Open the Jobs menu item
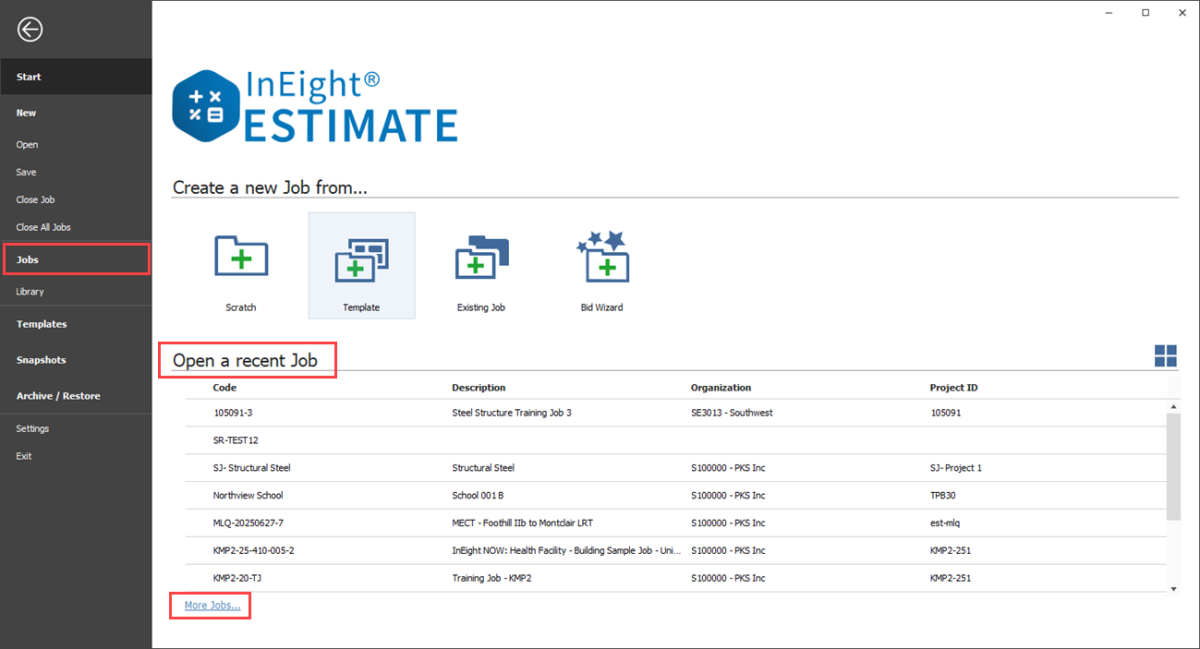Image resolution: width=1200 pixels, height=649 pixels. (x=28, y=260)
